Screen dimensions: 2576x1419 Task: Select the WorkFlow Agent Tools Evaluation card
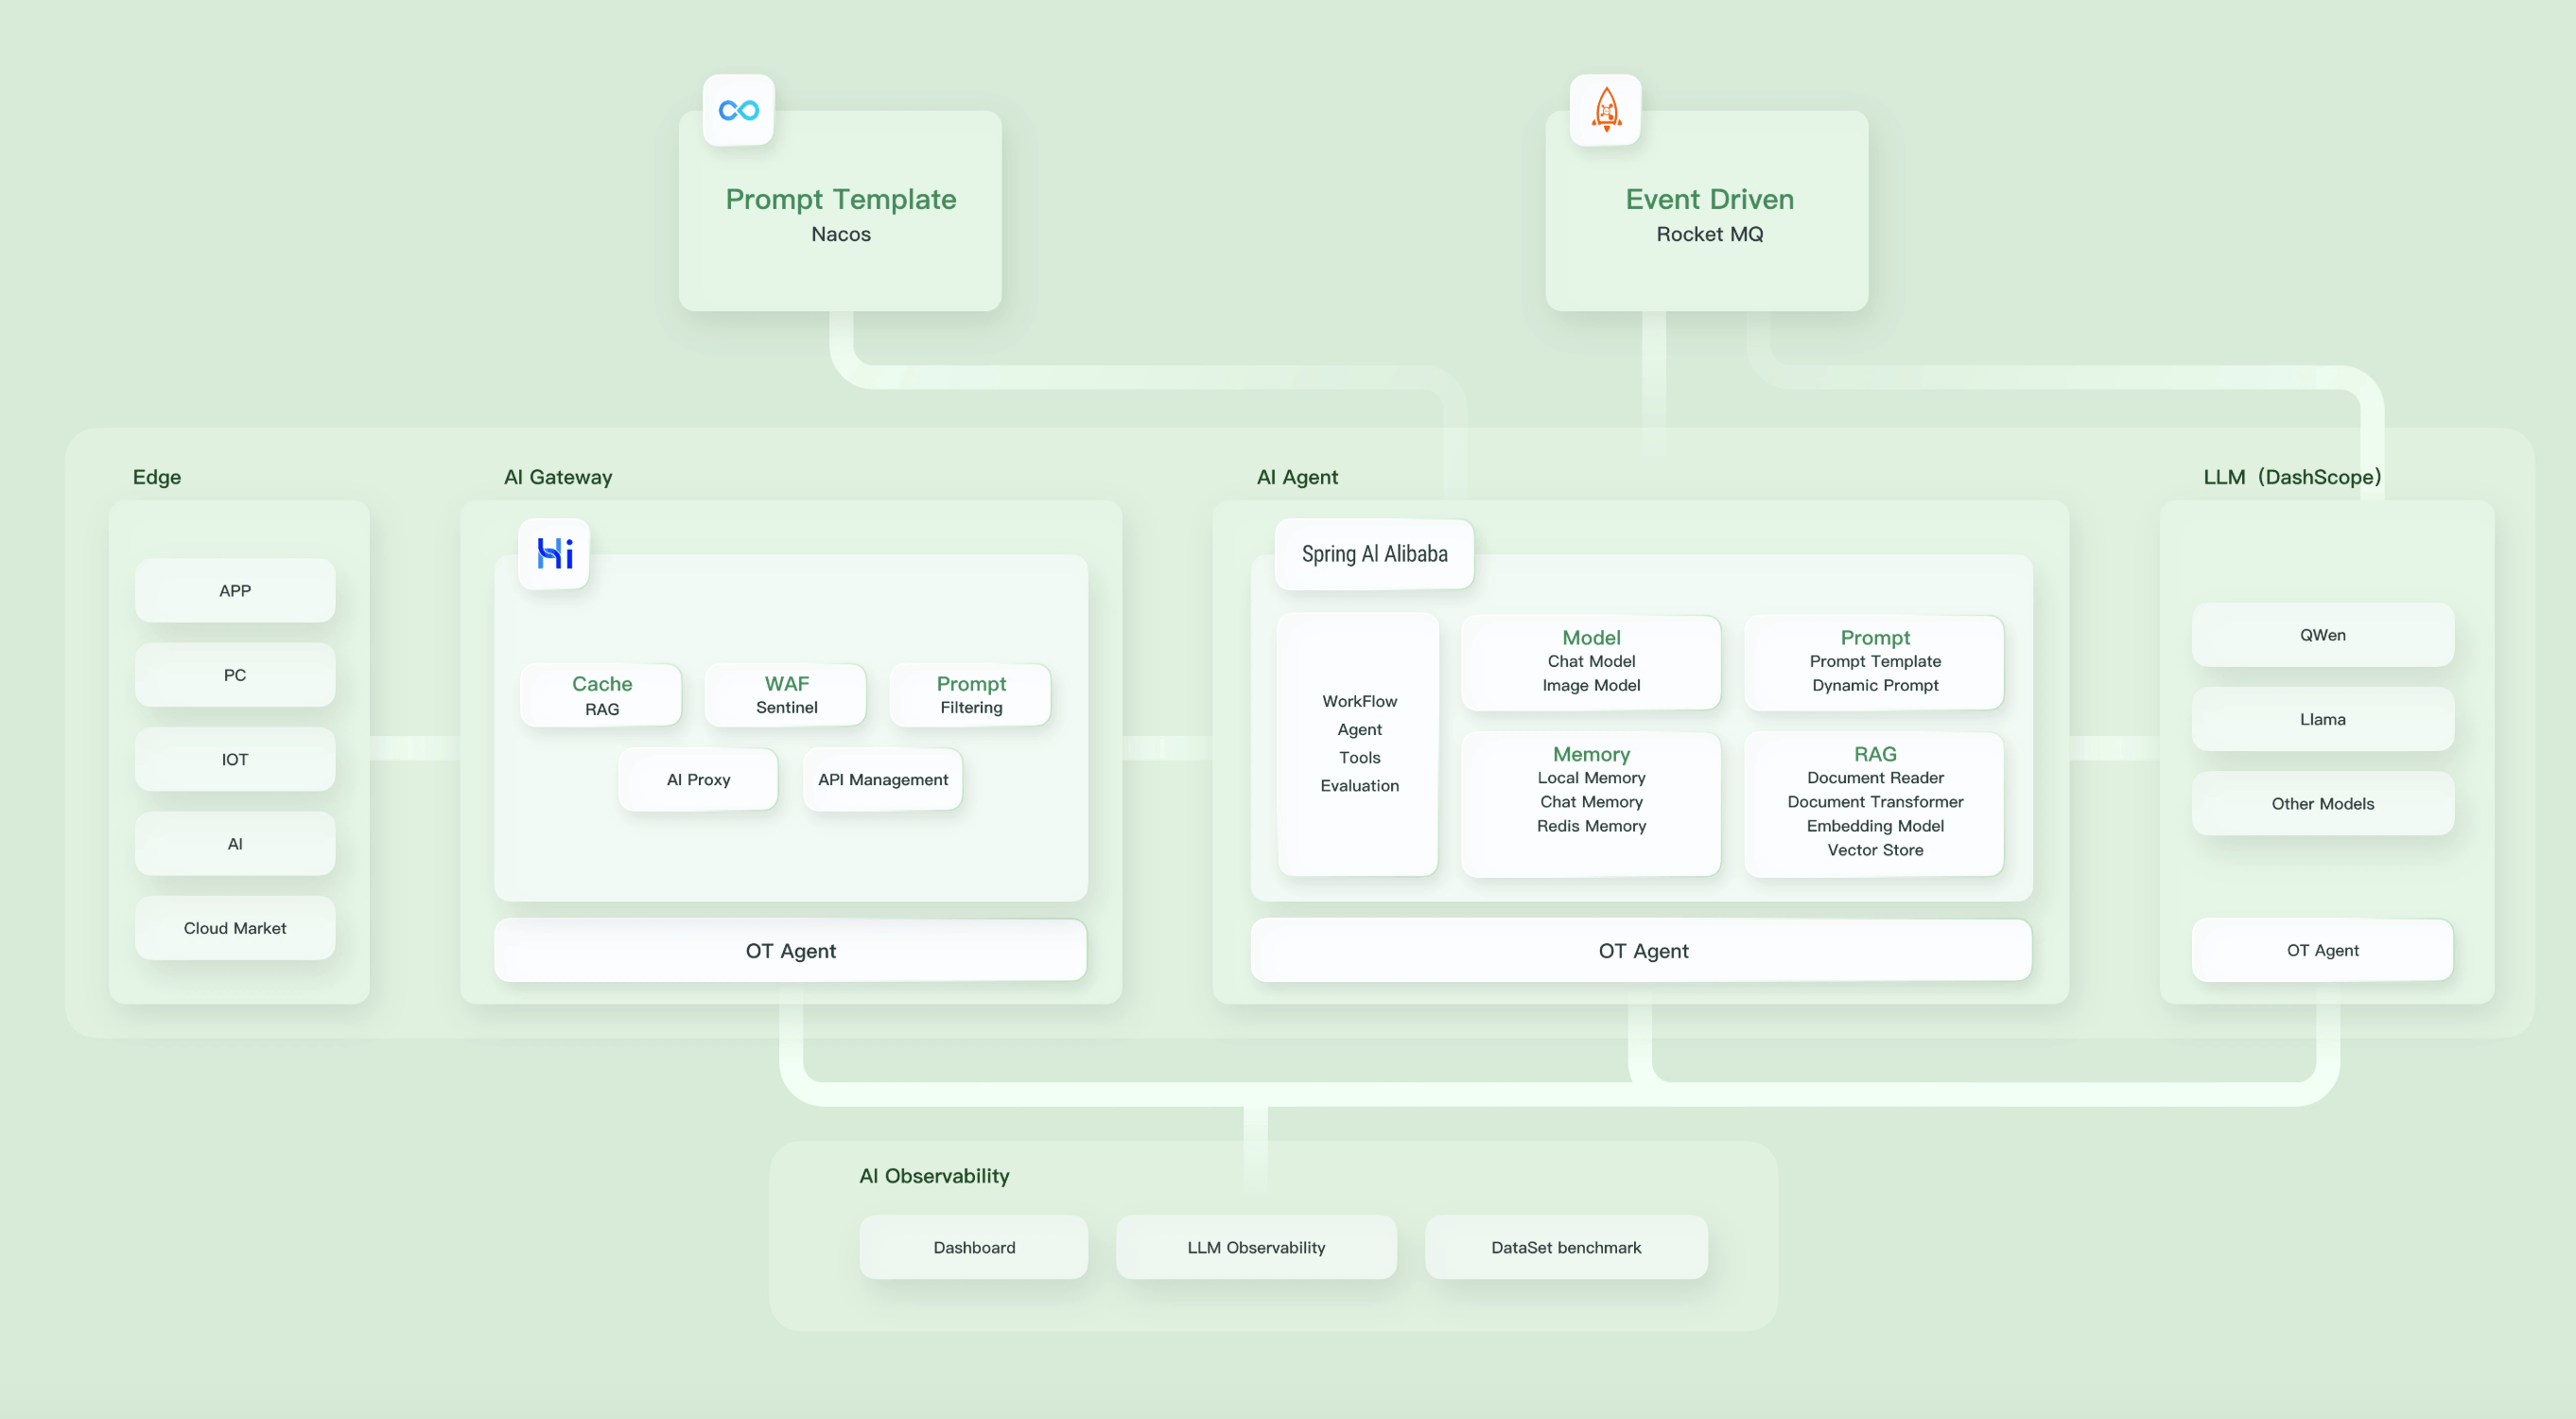click(1358, 744)
